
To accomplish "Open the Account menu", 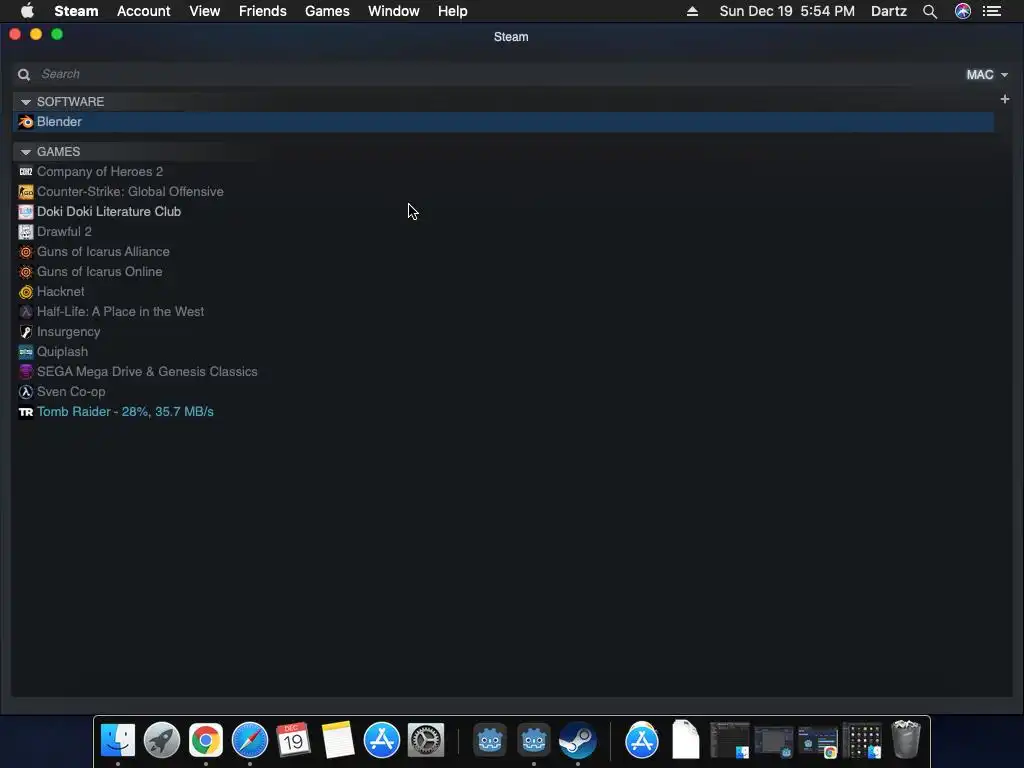I will [143, 11].
